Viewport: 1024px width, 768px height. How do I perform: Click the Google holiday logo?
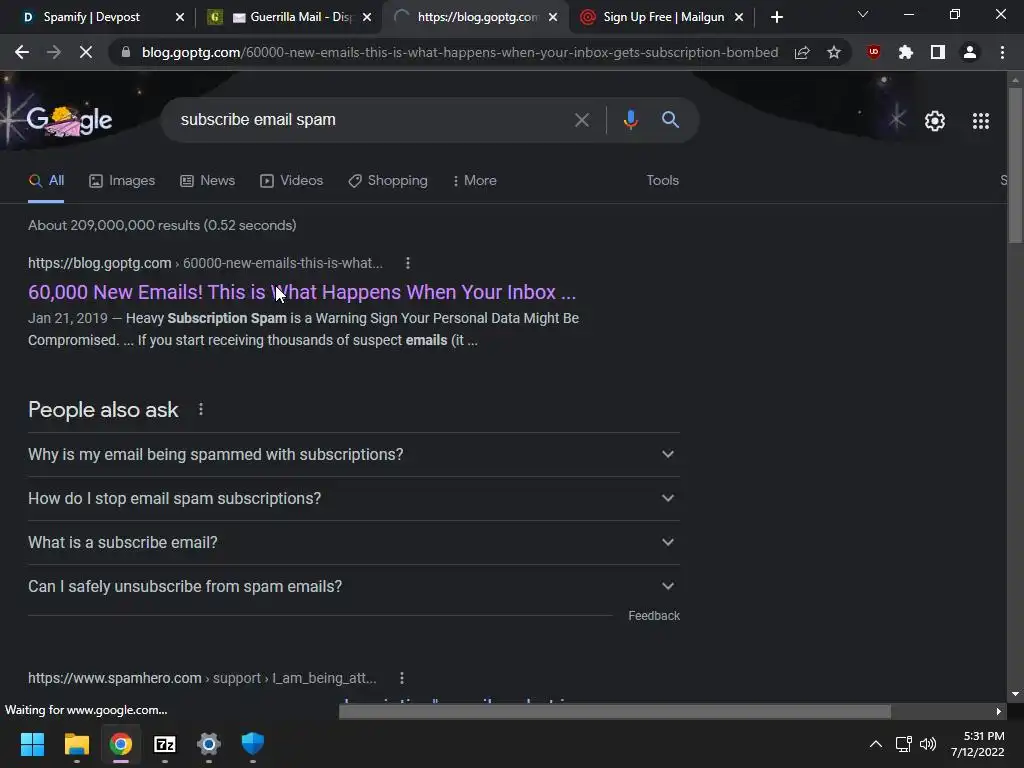(69, 121)
